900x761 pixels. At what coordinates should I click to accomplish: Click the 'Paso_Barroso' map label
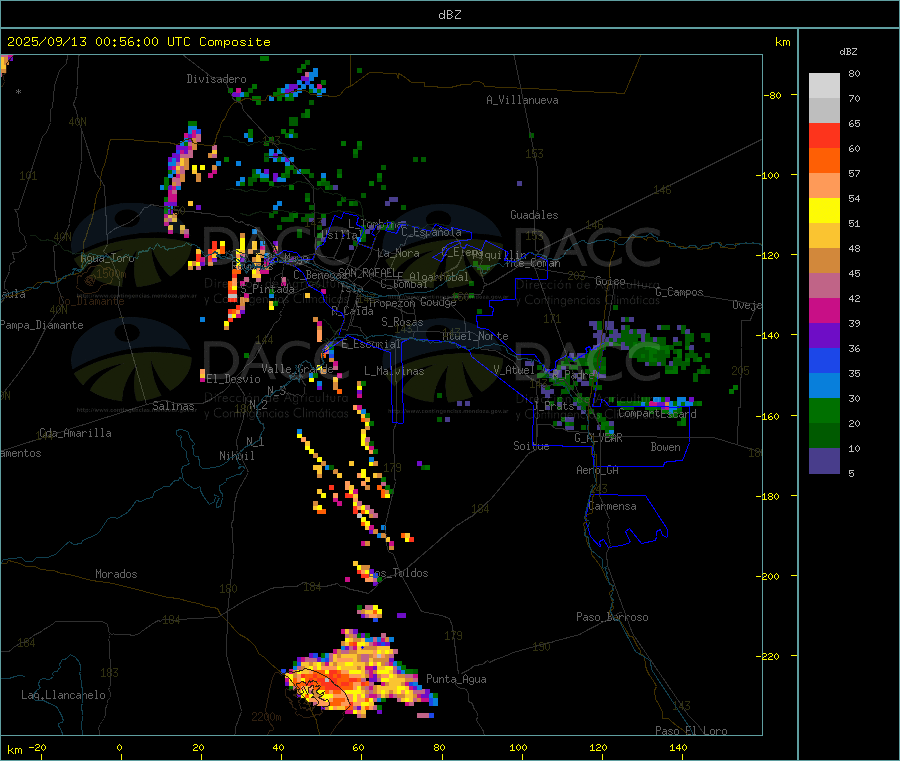pos(612,617)
